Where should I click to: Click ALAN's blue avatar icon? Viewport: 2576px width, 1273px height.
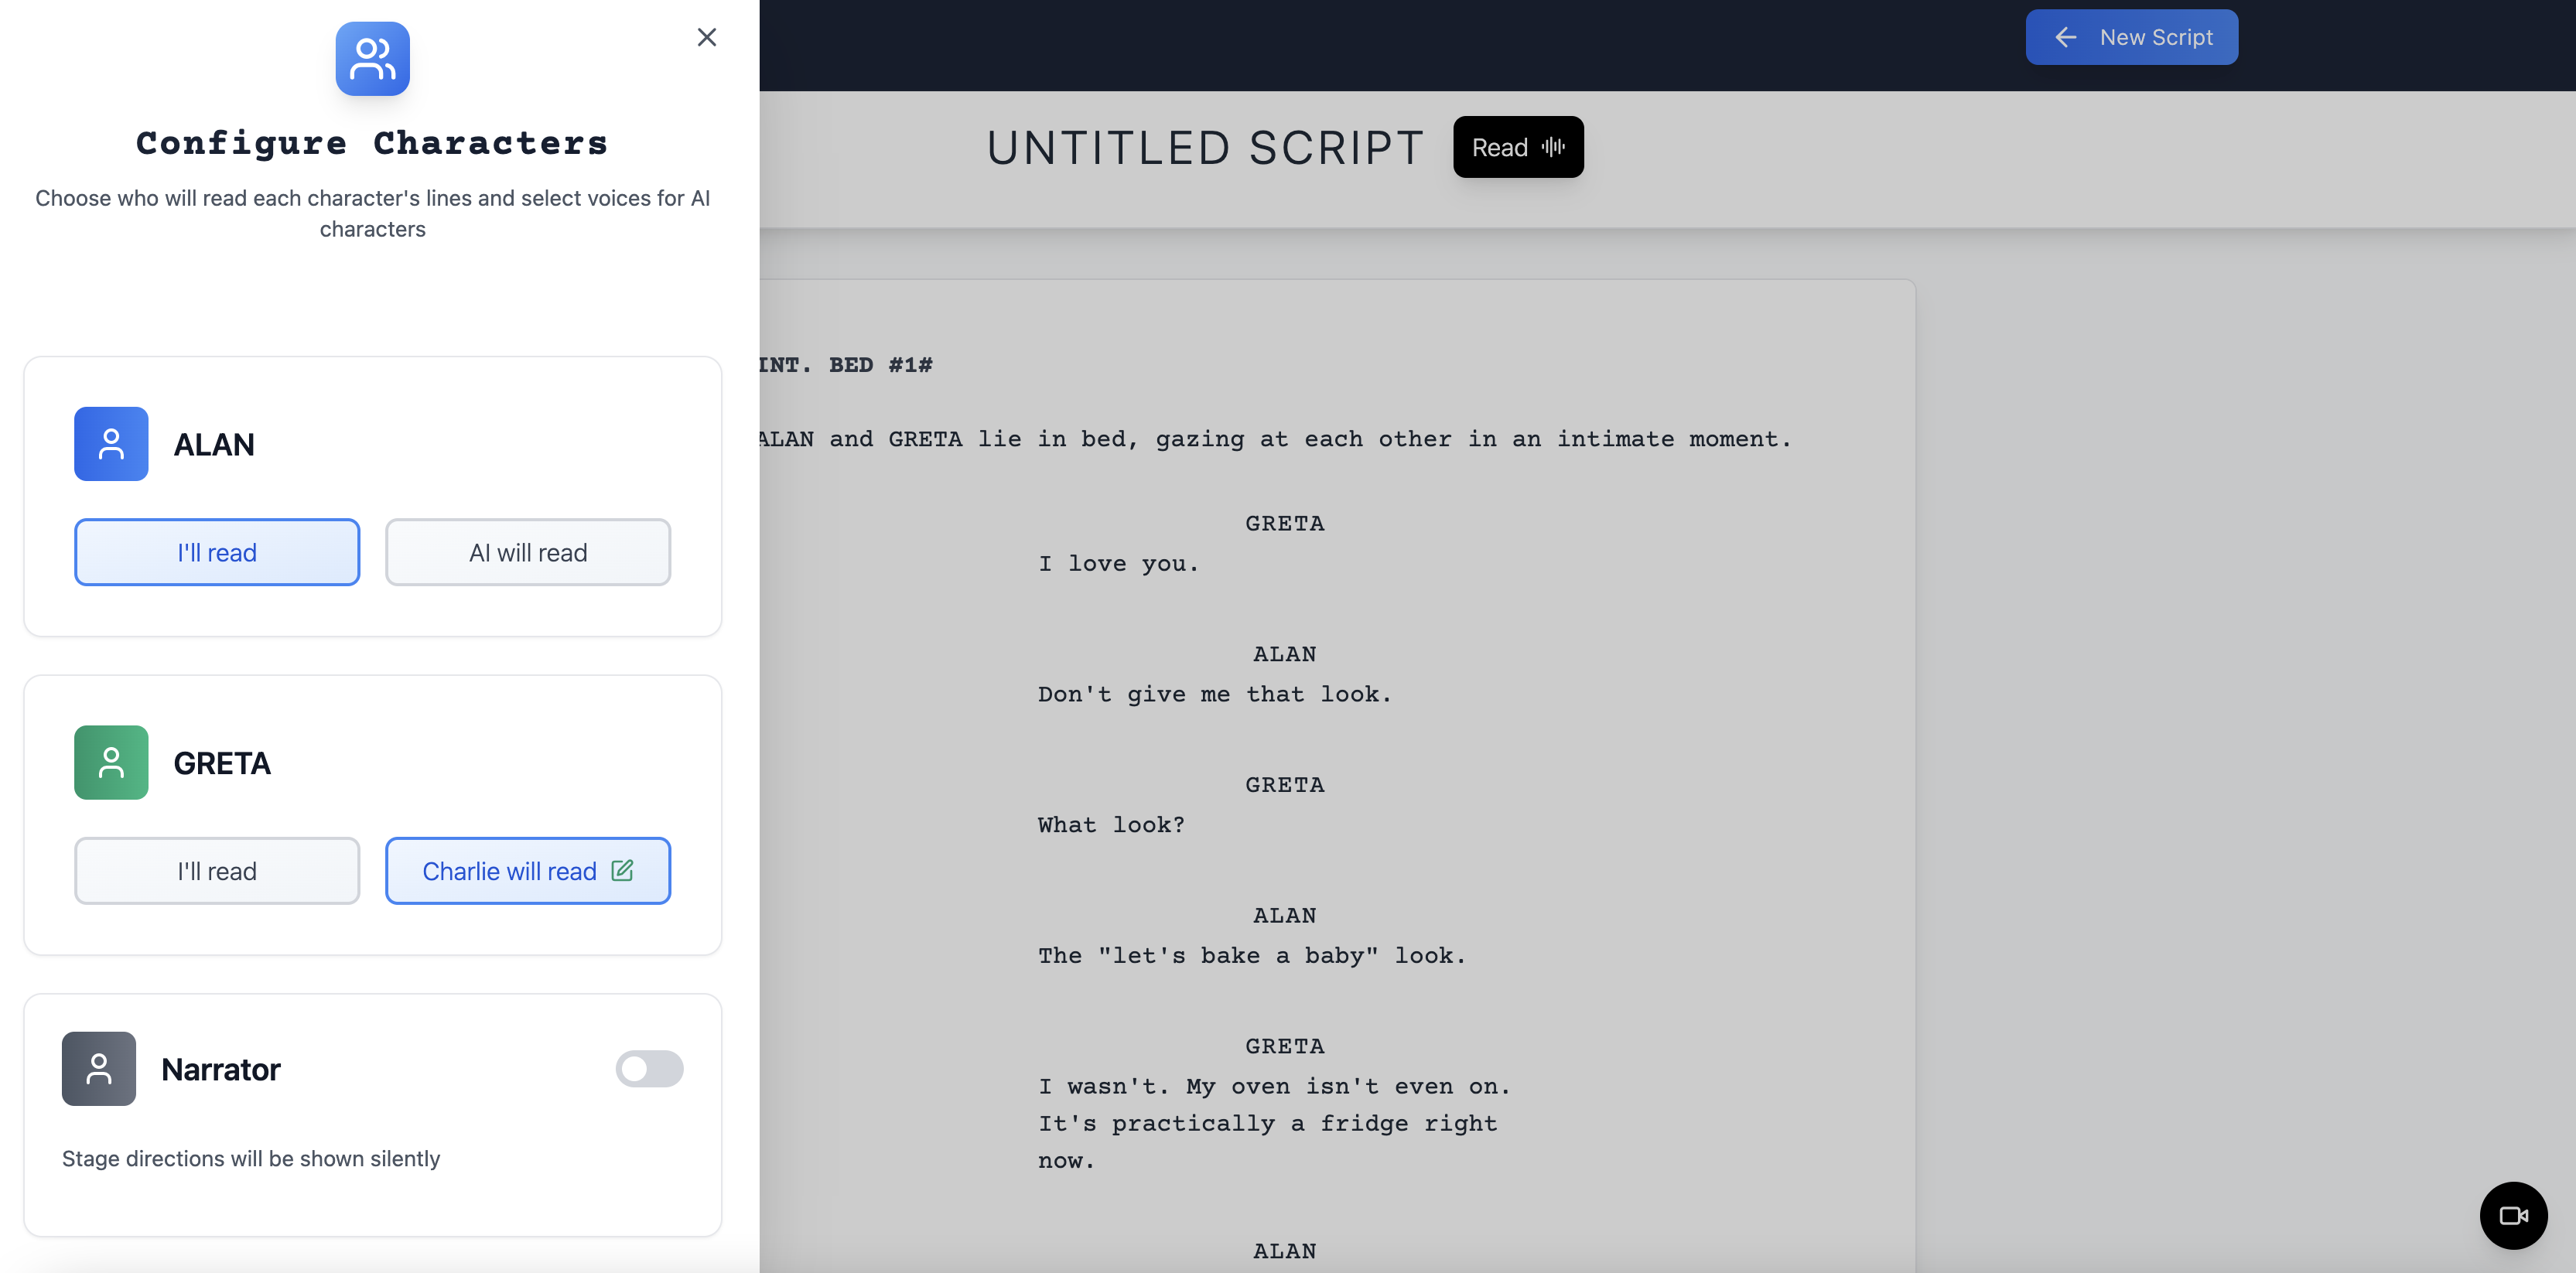coord(111,444)
